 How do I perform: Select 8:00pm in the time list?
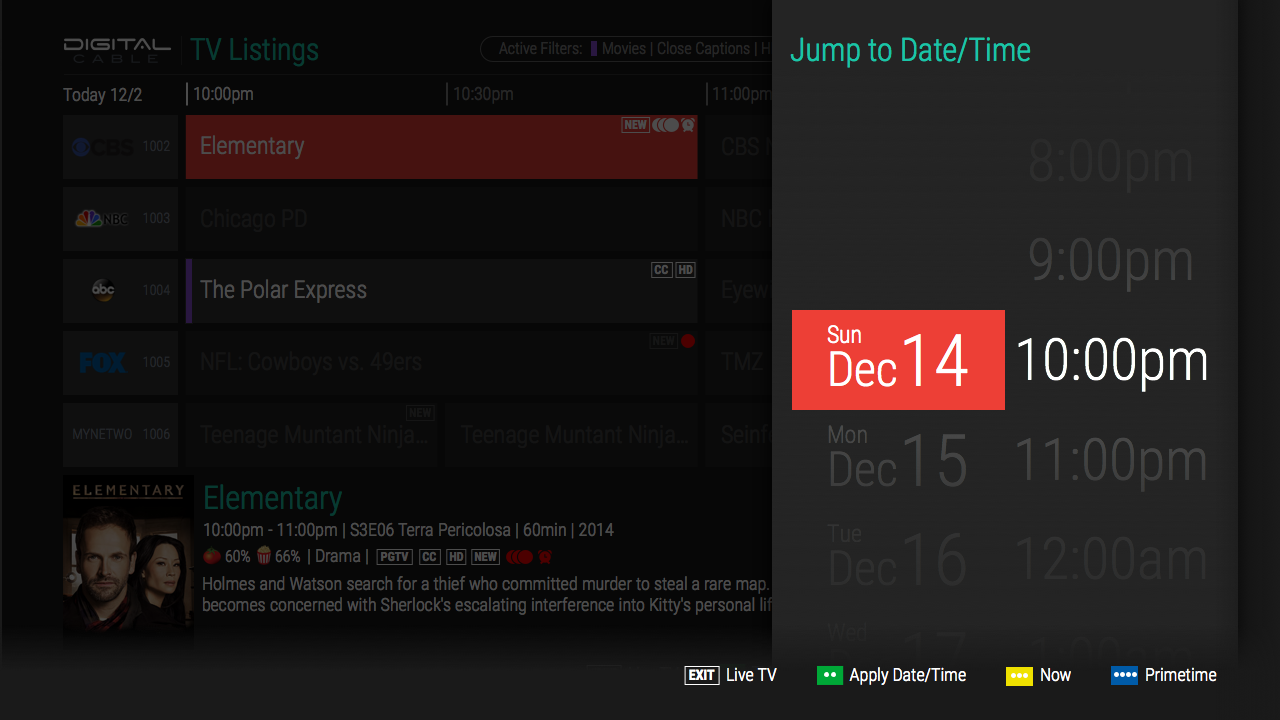pyautogui.click(x=1110, y=163)
